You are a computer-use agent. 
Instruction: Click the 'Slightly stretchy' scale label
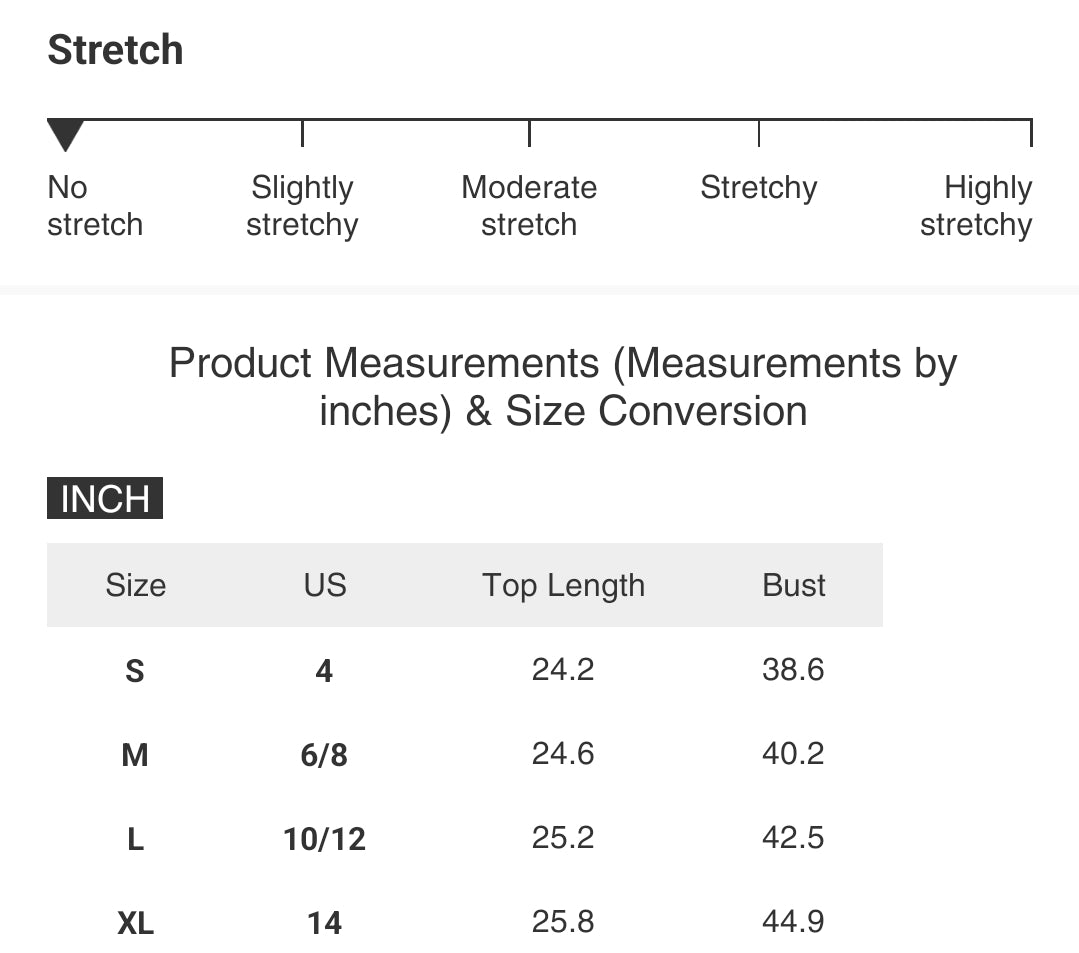(x=302, y=206)
